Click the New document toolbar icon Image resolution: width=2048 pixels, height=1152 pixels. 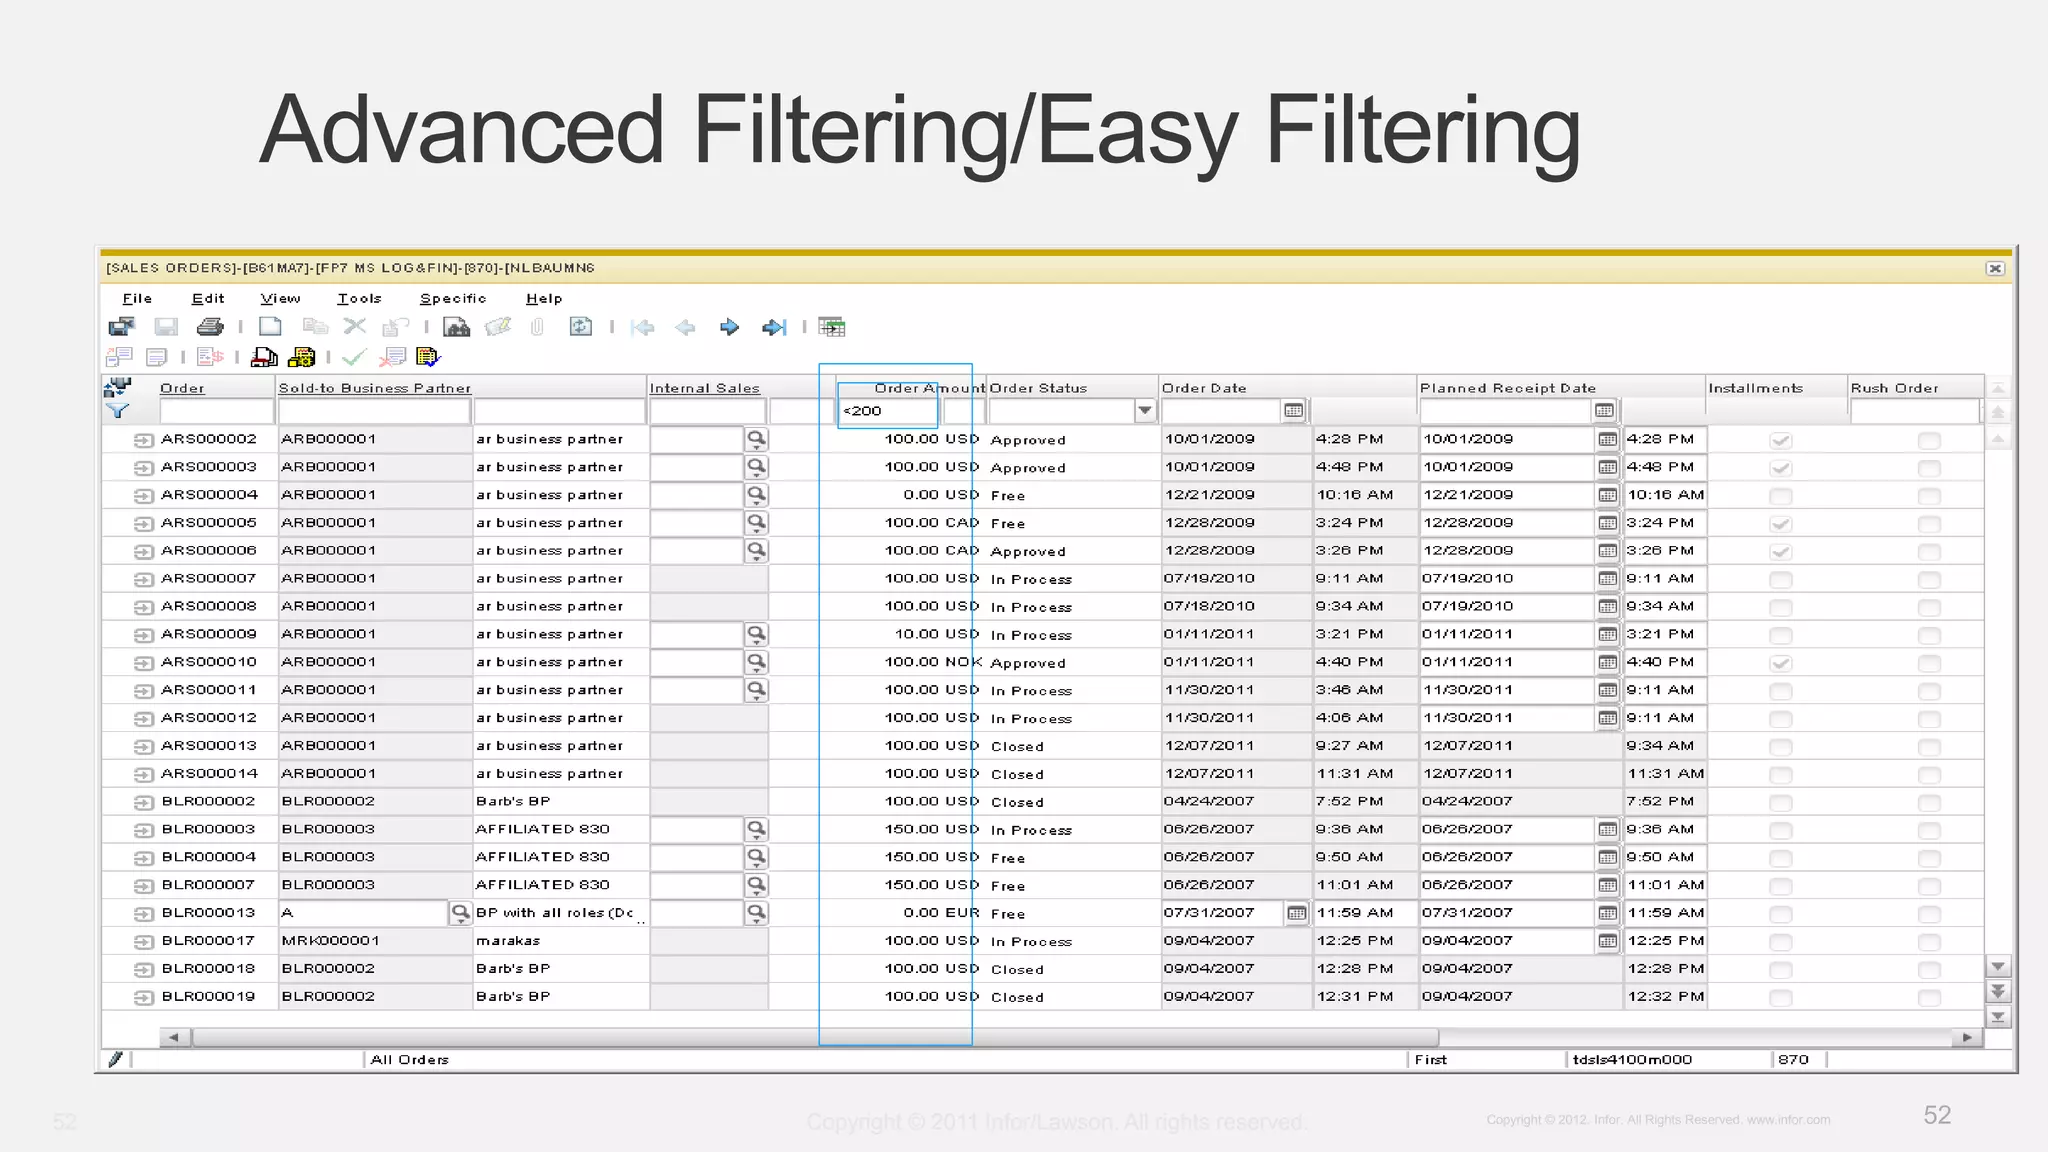click(270, 327)
